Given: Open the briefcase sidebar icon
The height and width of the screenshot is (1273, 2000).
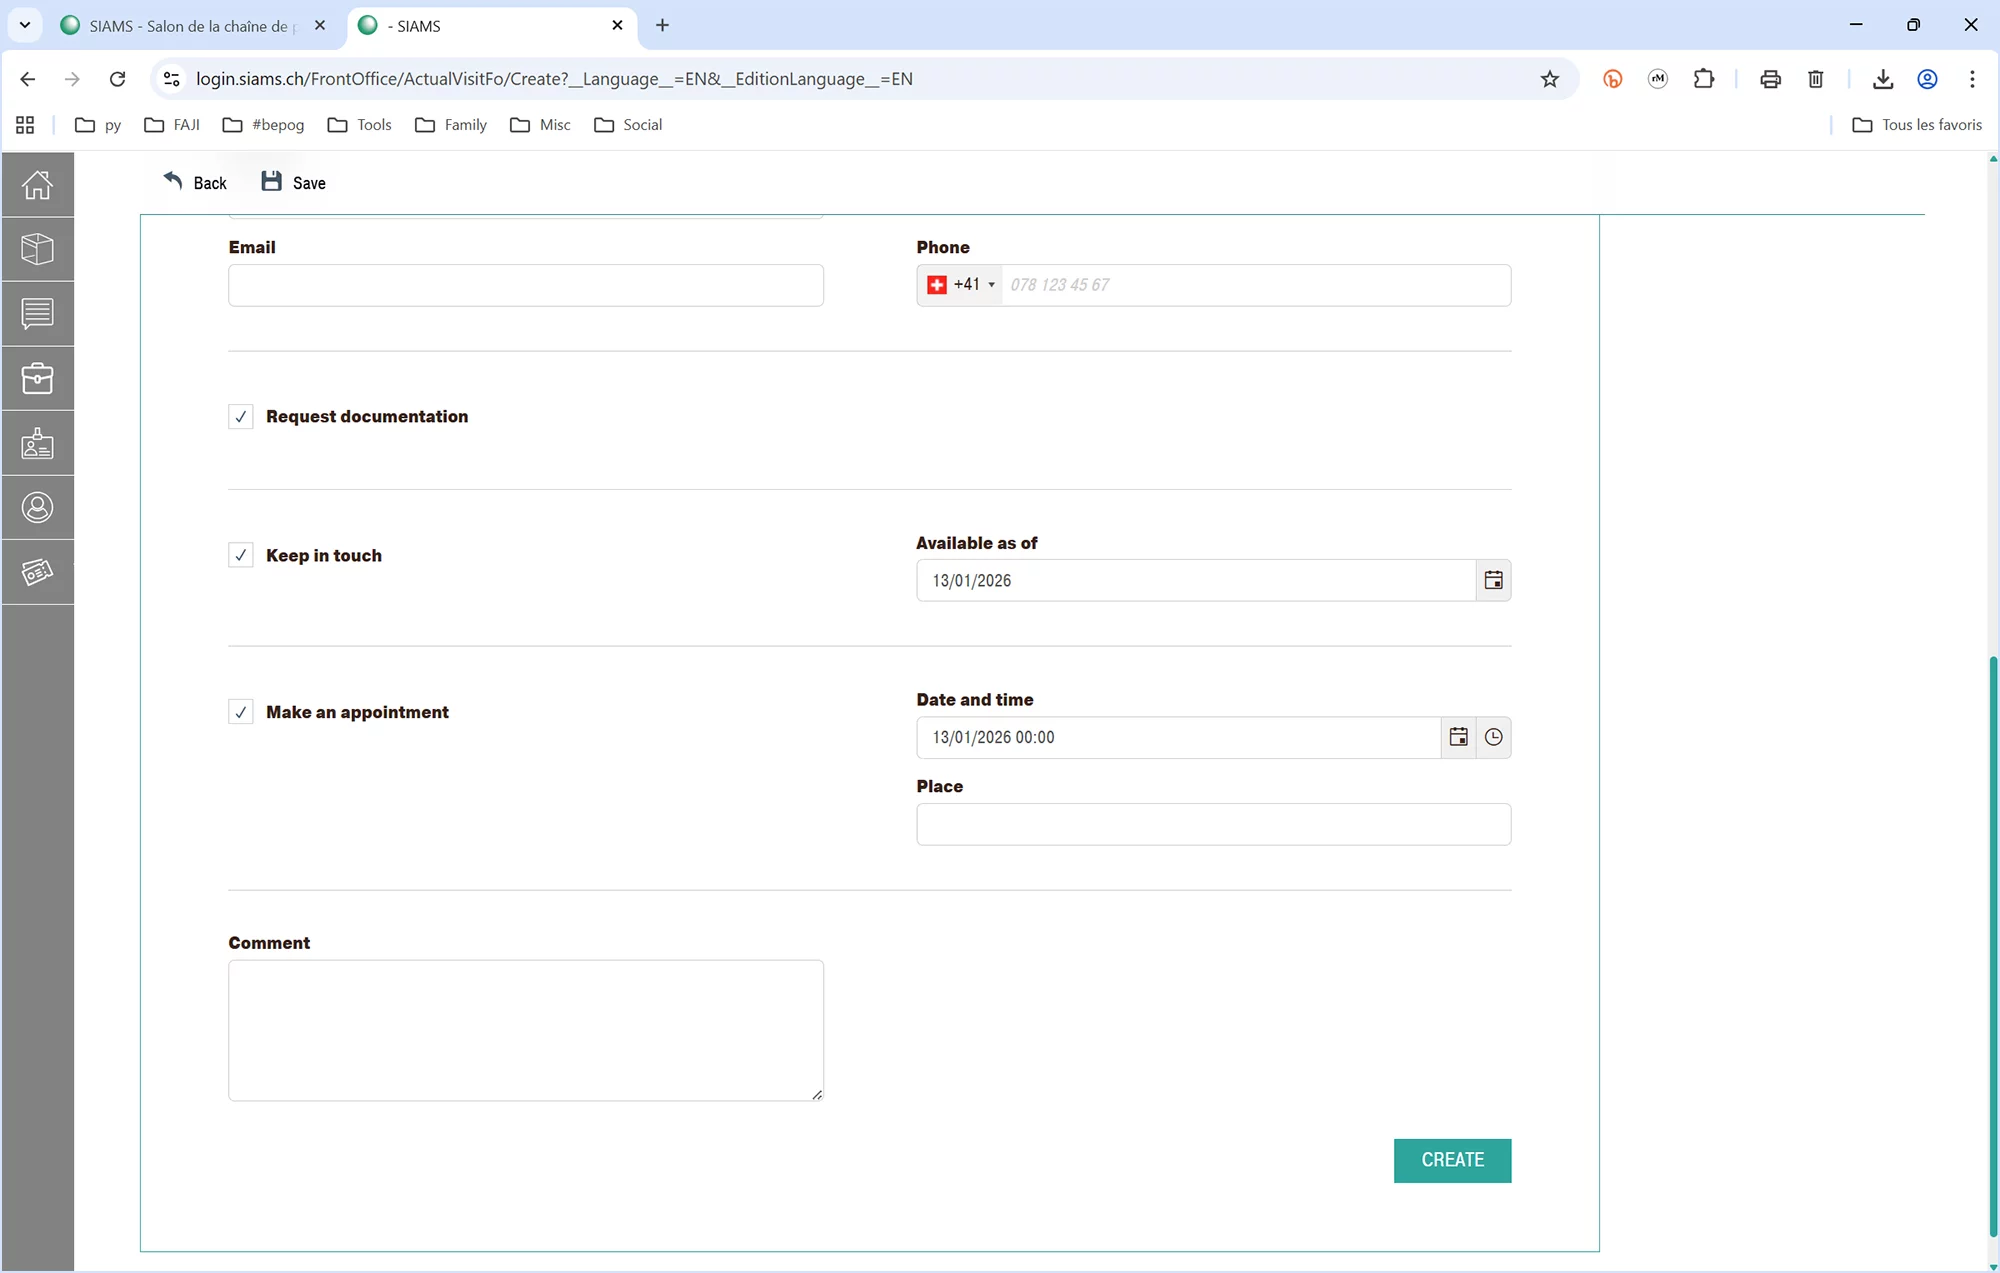Looking at the screenshot, I should [x=37, y=378].
